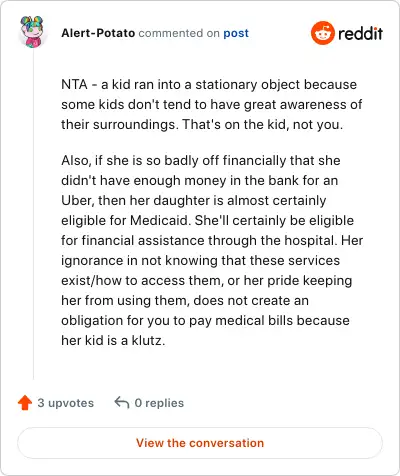Click the word "Uber" in the comment
The height and width of the screenshot is (476, 400).
[75, 200]
